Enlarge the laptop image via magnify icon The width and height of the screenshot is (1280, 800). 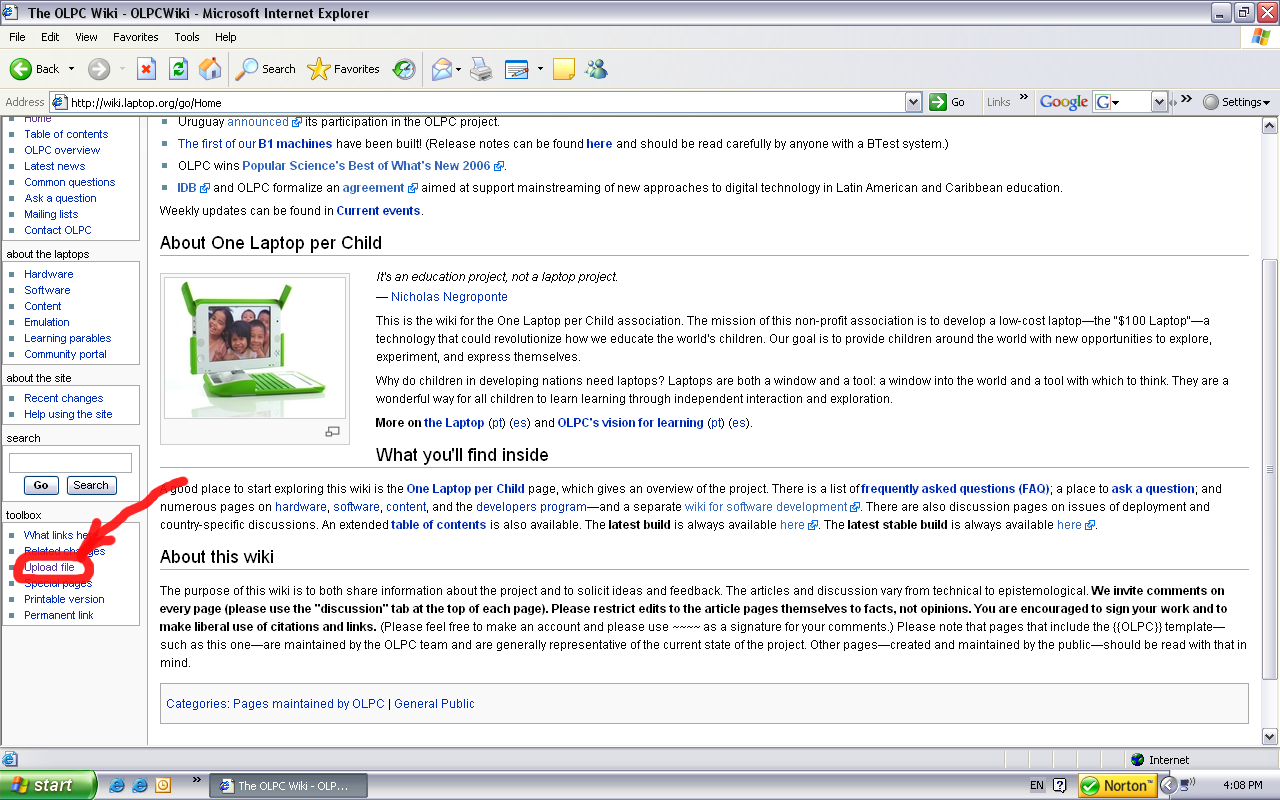tap(332, 431)
